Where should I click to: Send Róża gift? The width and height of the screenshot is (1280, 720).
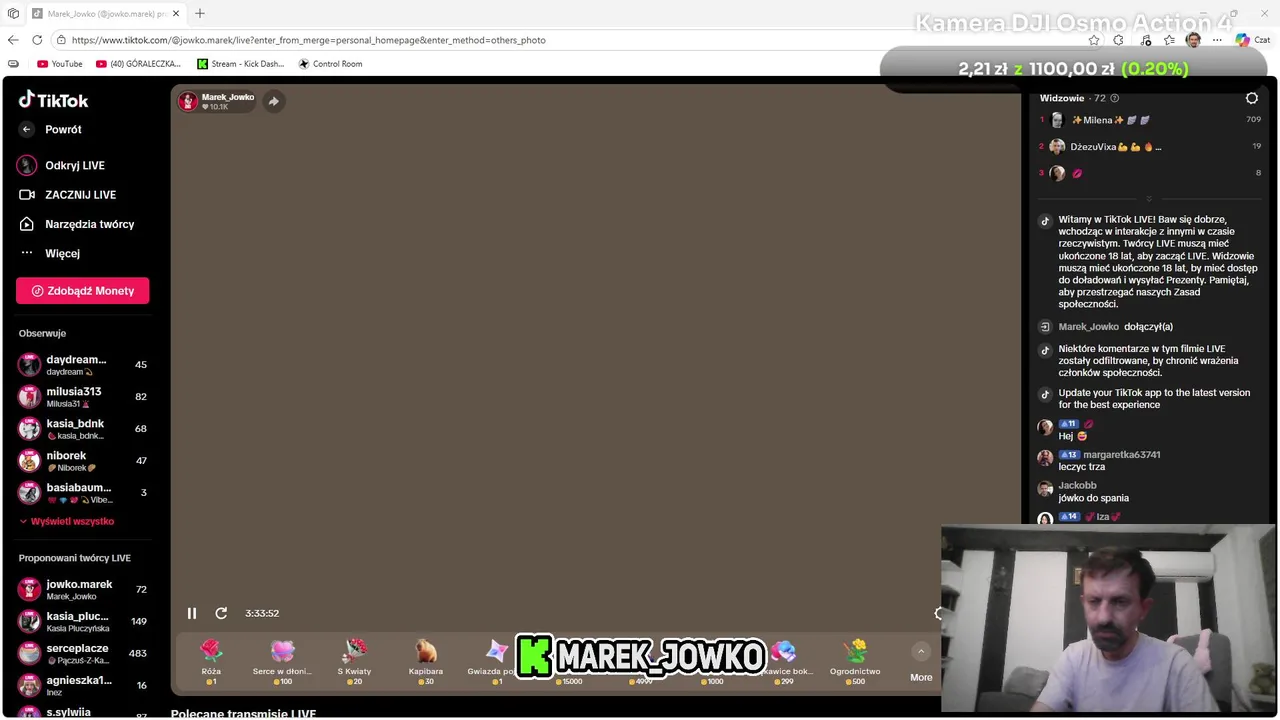pos(211,663)
